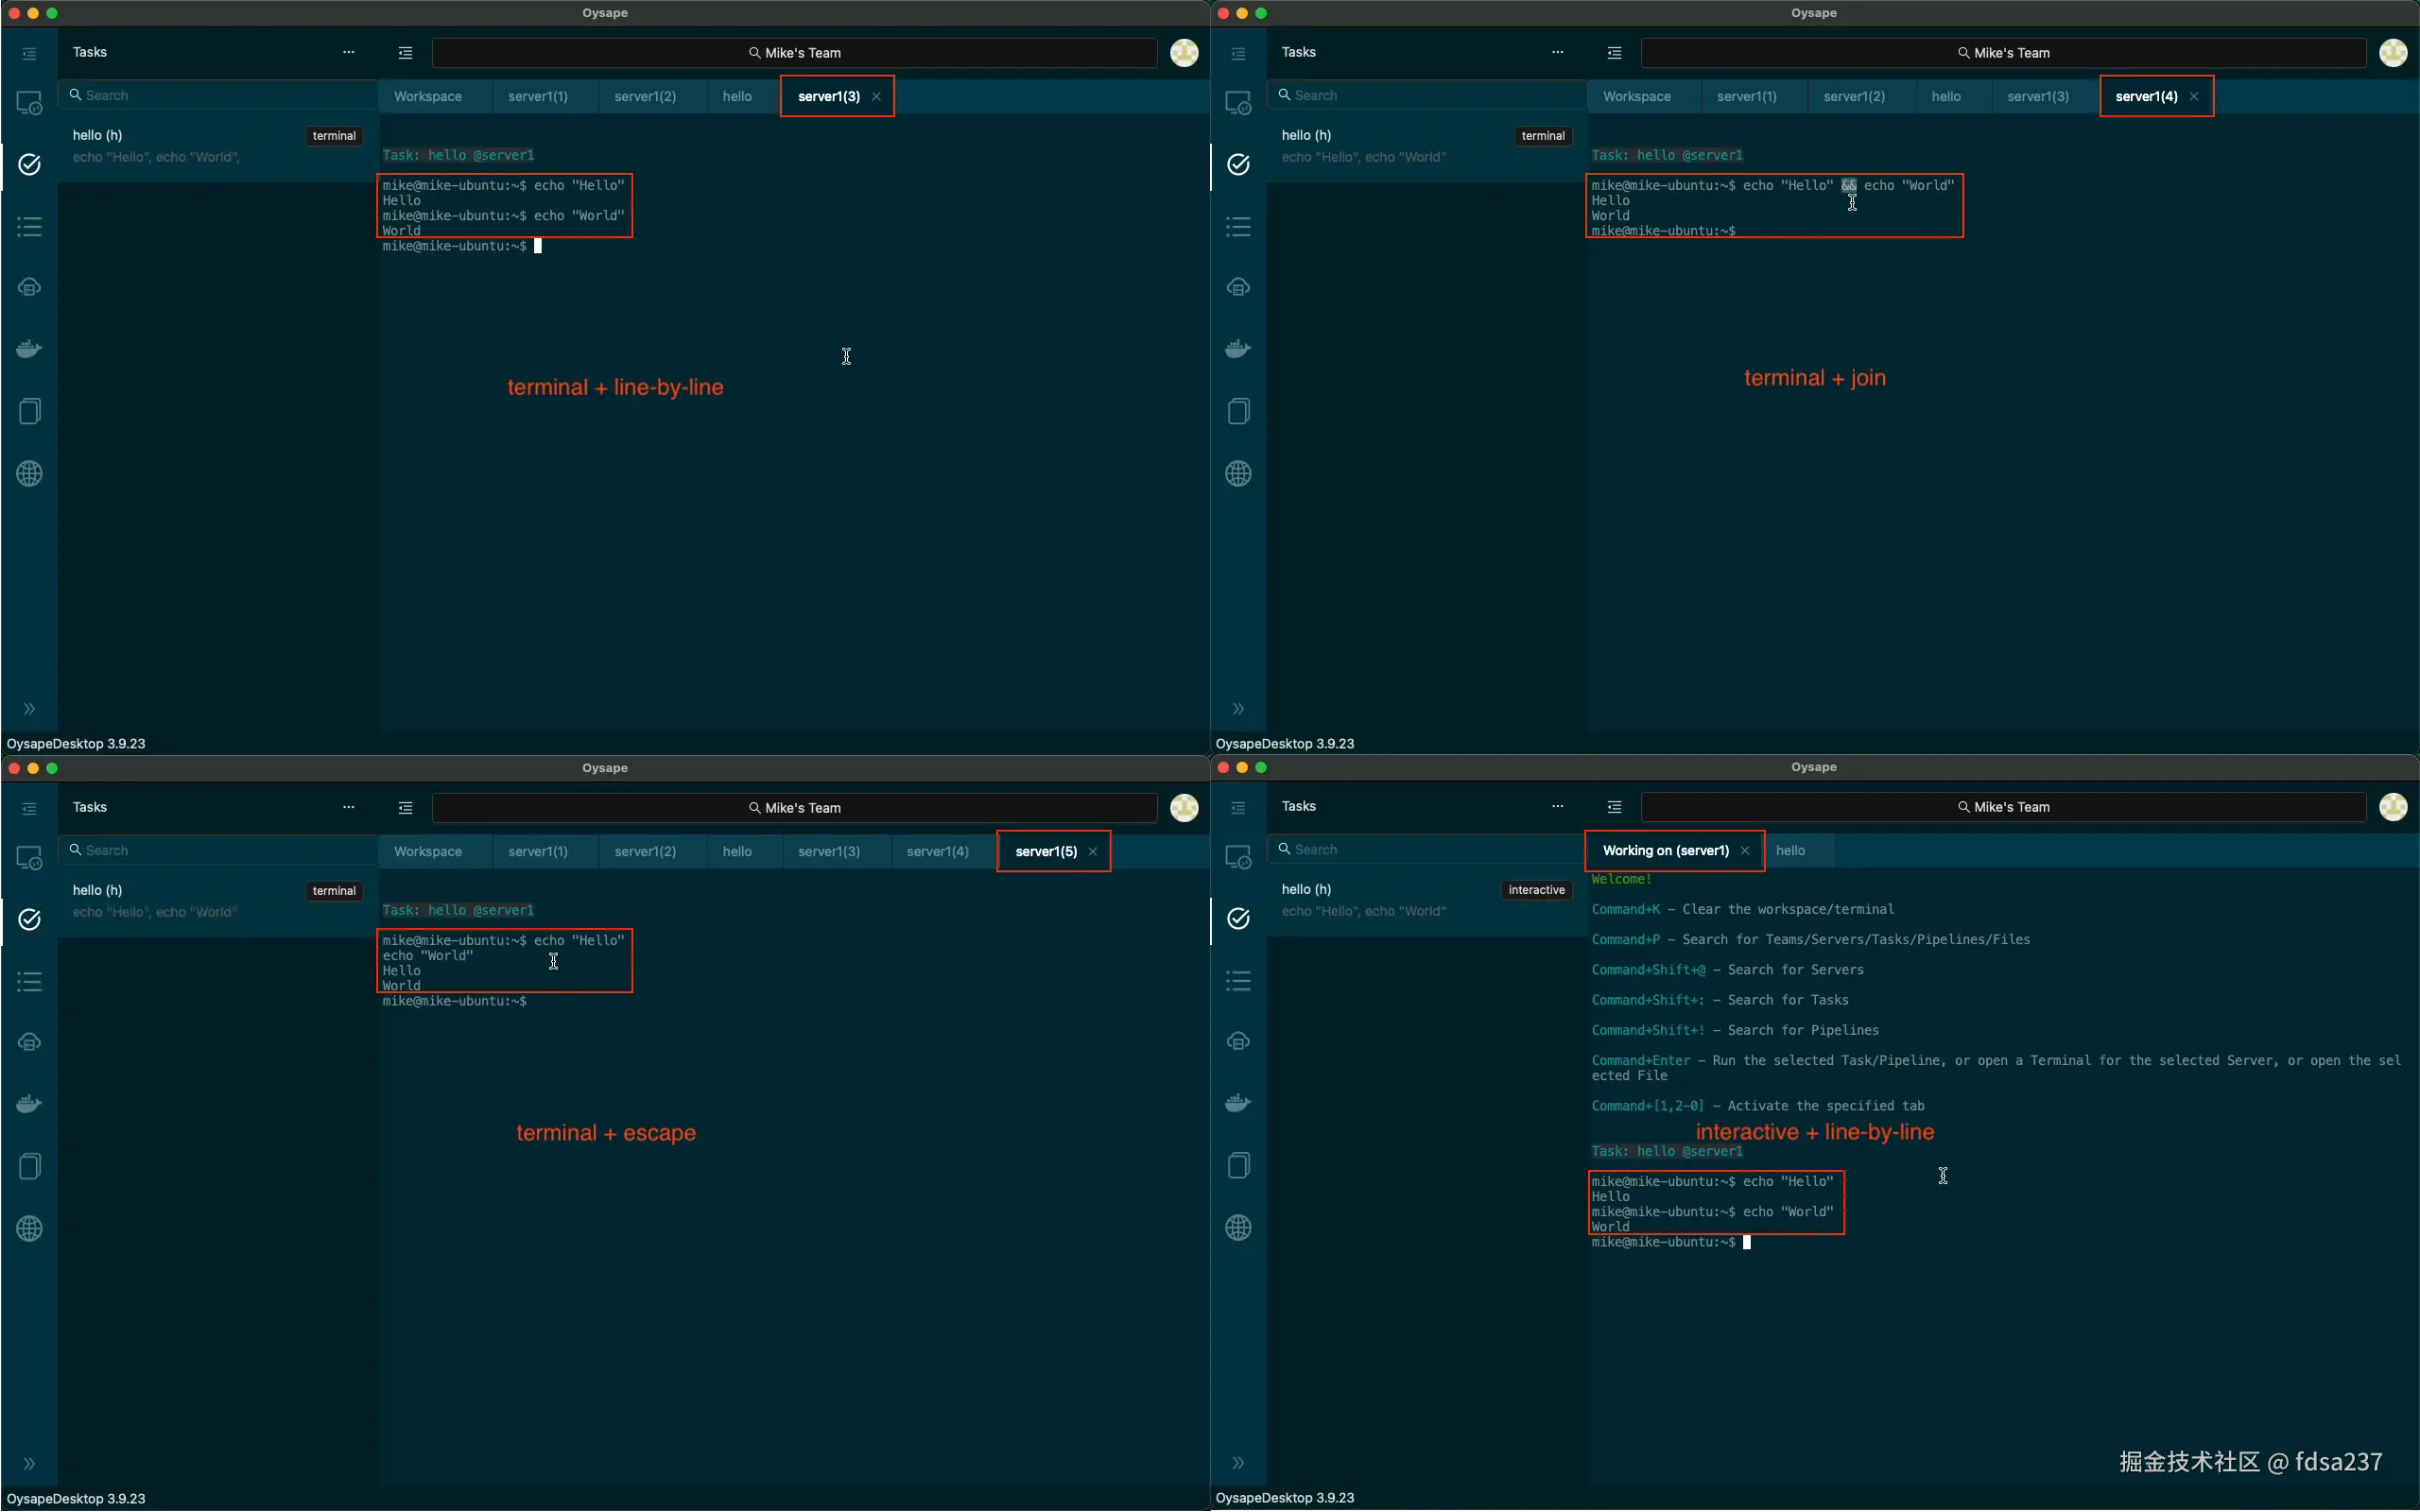This screenshot has height=1512, width=2420.
Task: Open Tasks ellipsis menu in the 'terminal + join' window
Action: pos(1557,52)
